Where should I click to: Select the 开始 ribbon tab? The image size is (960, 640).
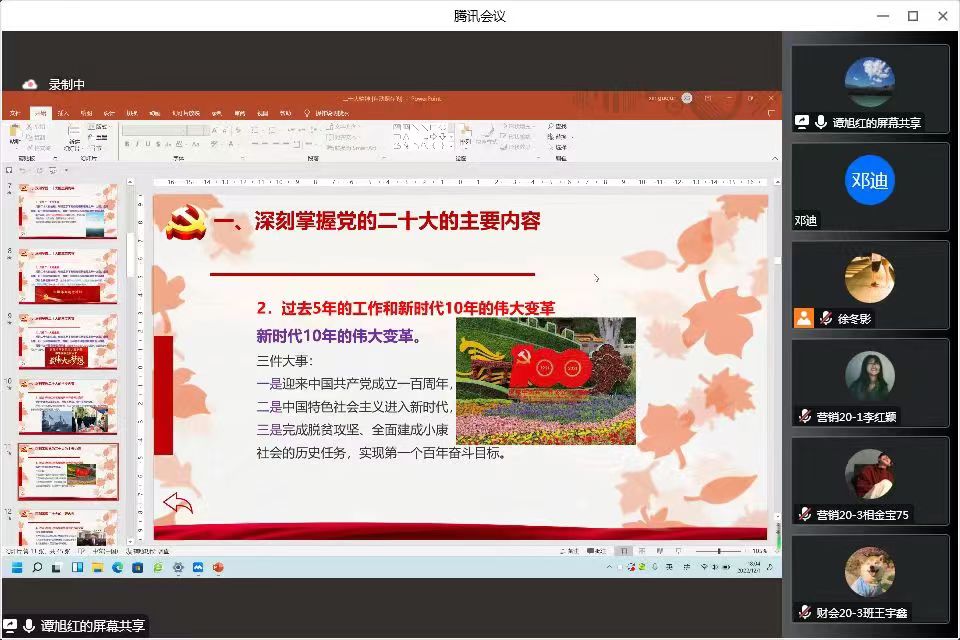pos(40,113)
